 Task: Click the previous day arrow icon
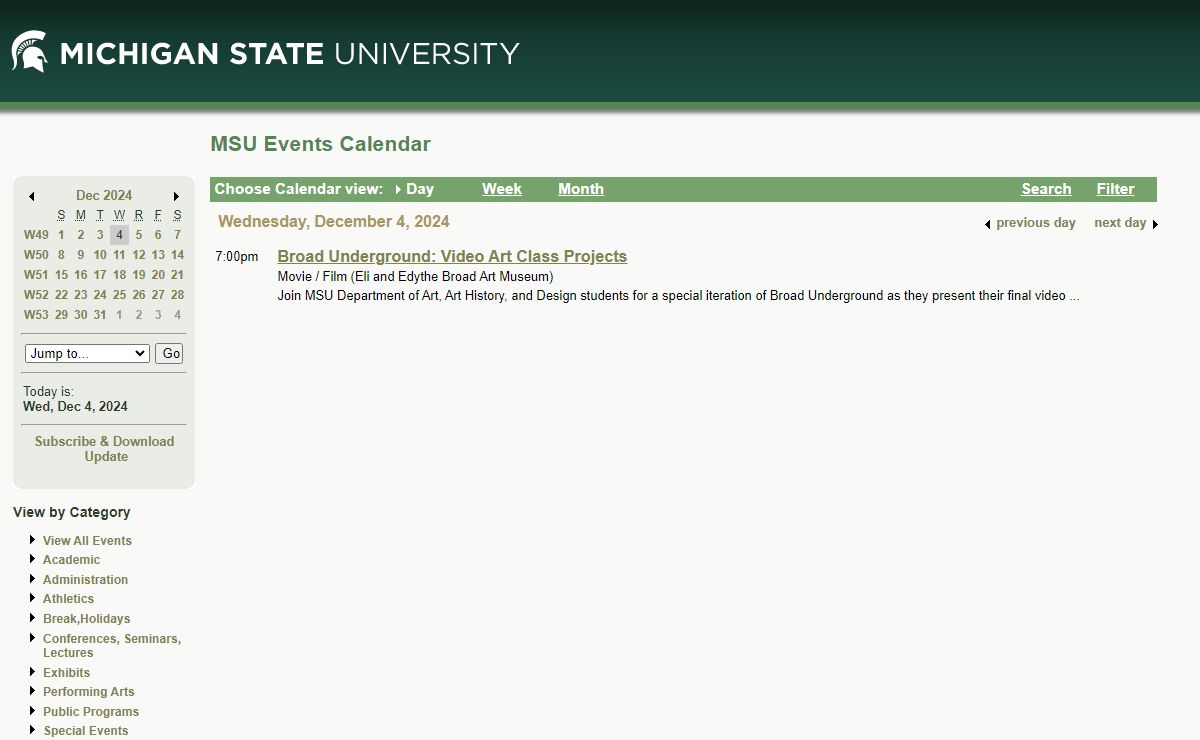point(988,224)
